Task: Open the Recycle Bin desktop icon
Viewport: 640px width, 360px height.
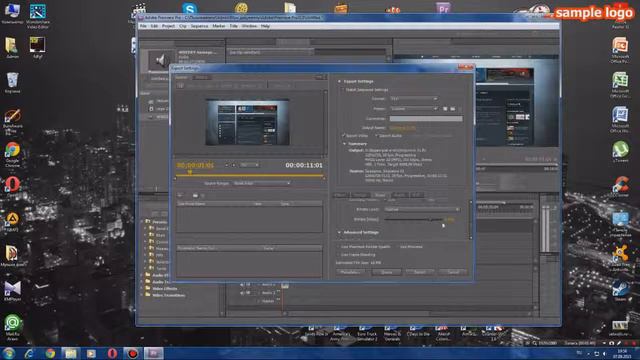Action: [x=12, y=83]
